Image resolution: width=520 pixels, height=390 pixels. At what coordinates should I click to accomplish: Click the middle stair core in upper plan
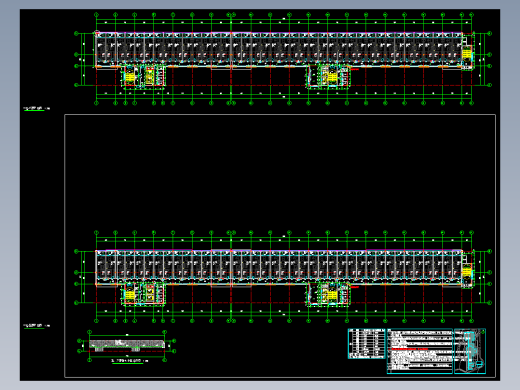click(328, 76)
